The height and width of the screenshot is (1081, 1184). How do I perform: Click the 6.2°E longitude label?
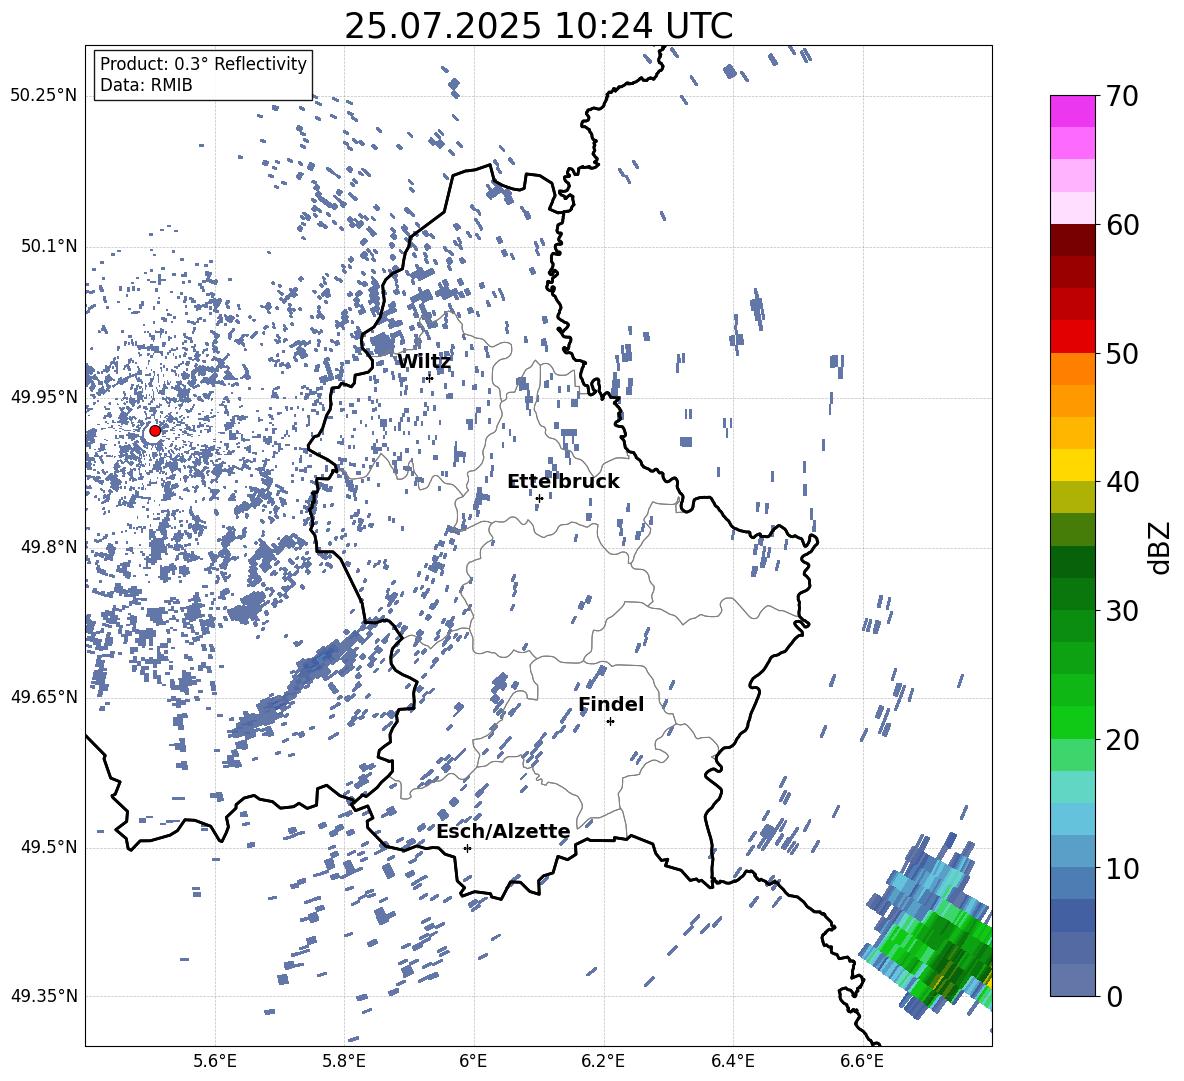[x=604, y=1061]
